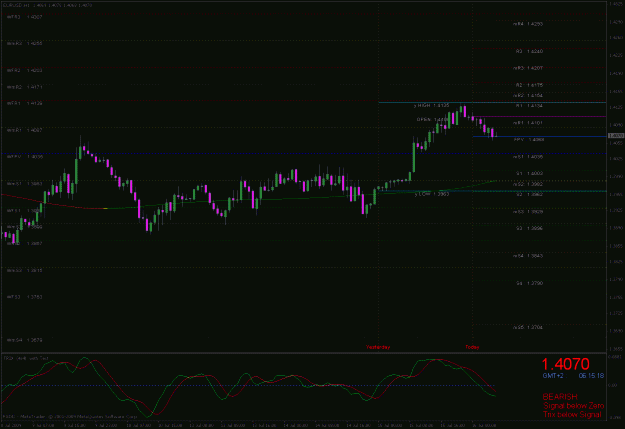This screenshot has width=625, height=429.
Task: Click the S1 1.4002 pivot label
Action: click(529, 173)
